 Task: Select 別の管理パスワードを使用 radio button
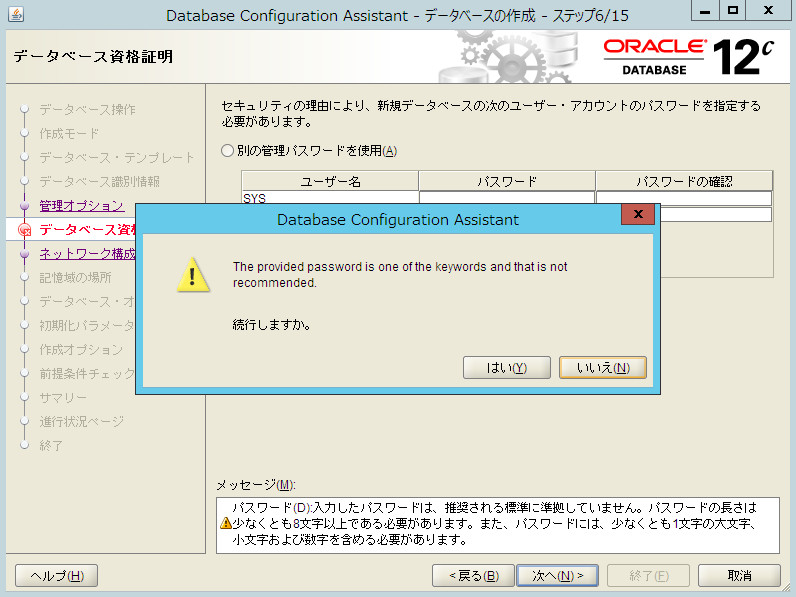[x=227, y=151]
